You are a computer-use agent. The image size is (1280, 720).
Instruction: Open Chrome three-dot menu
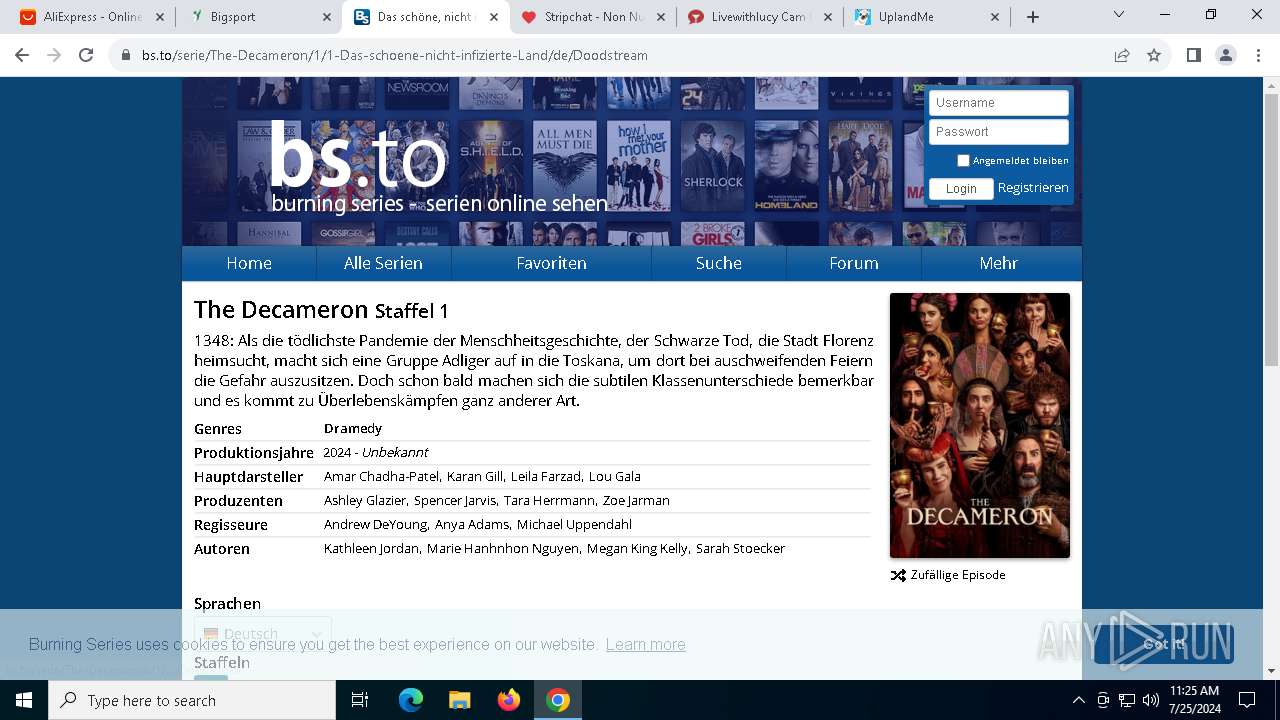click(1258, 55)
